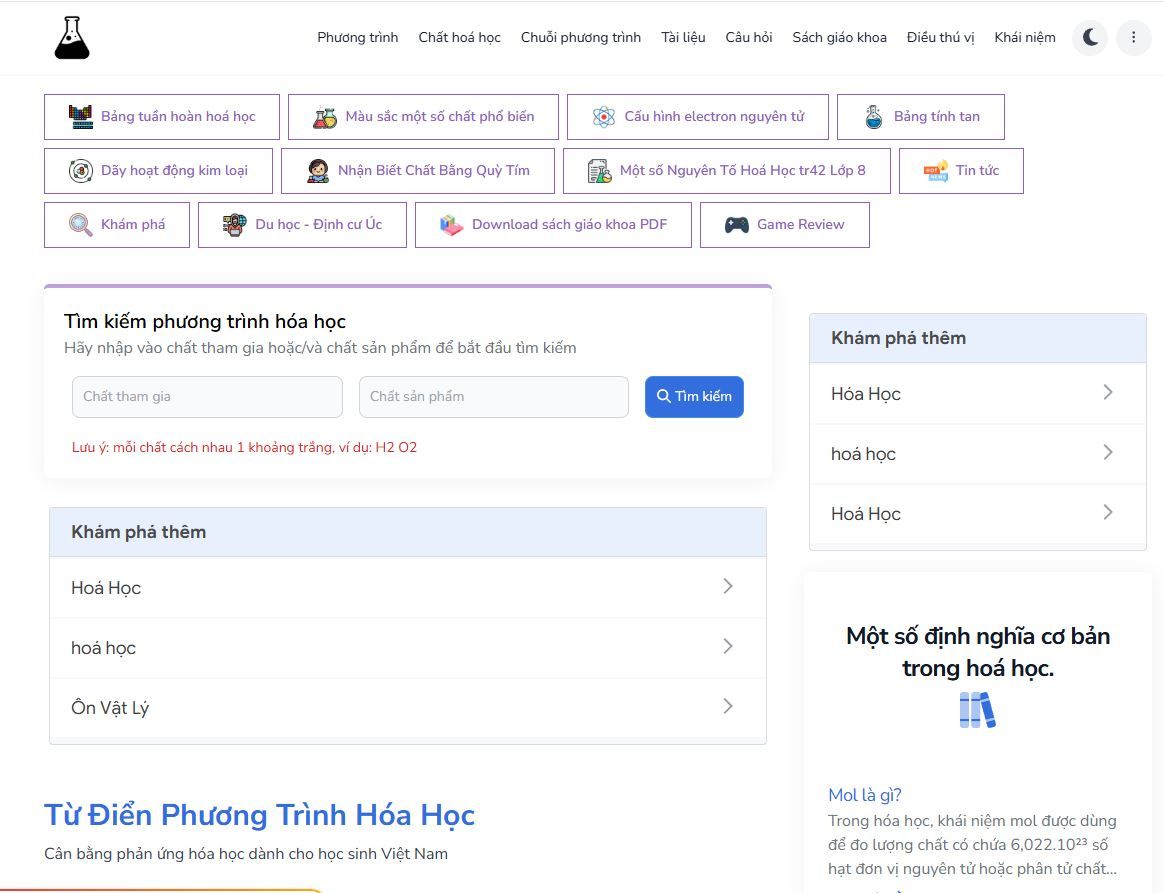Open Chất hoá học menu item
The image size is (1164, 893).
pyautogui.click(x=460, y=37)
